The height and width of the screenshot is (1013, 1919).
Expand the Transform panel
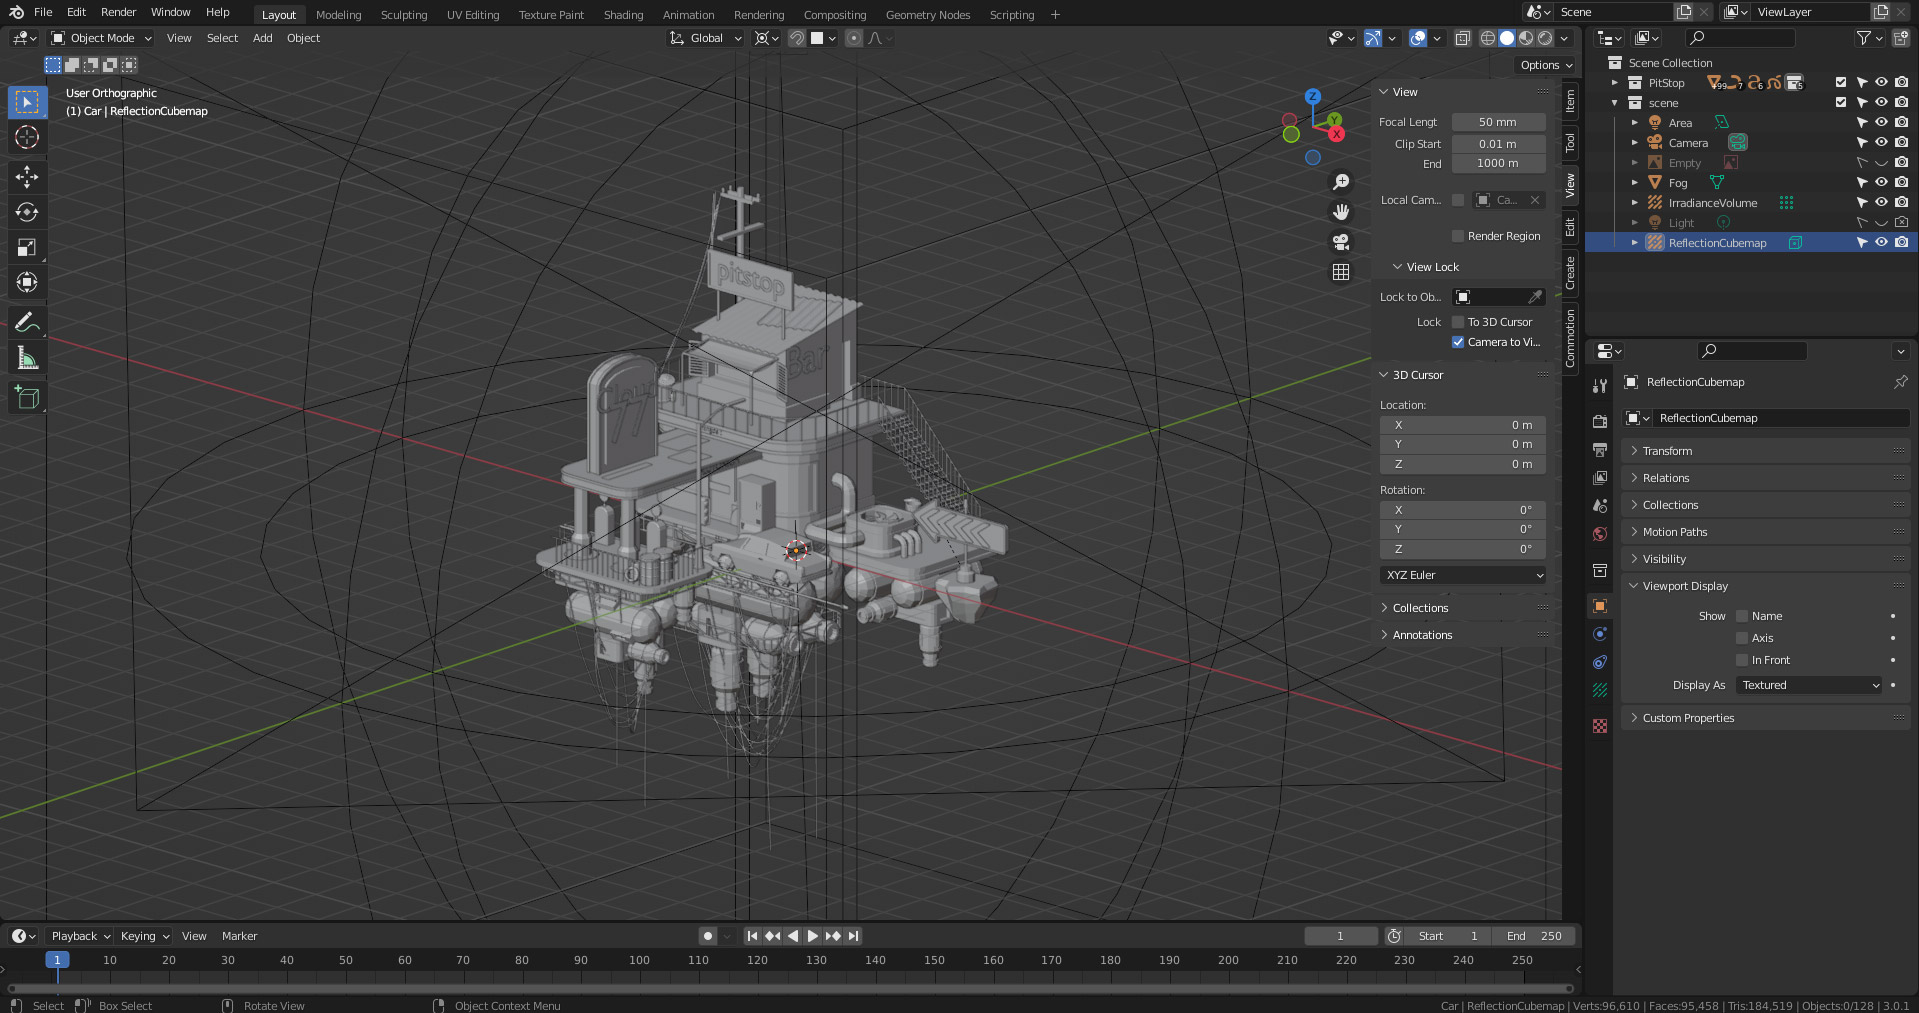coord(1667,451)
